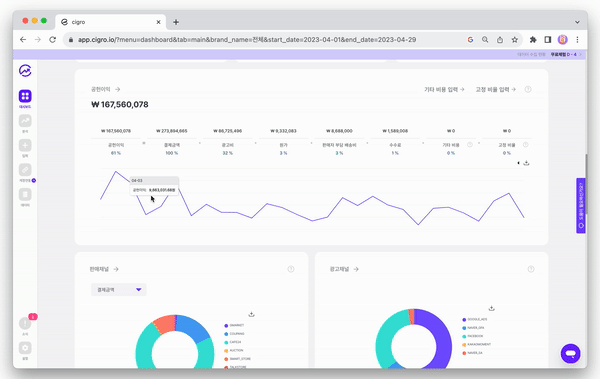Click help icon in sales channel card
Viewport: 600px width, 379px height.
click(291, 269)
